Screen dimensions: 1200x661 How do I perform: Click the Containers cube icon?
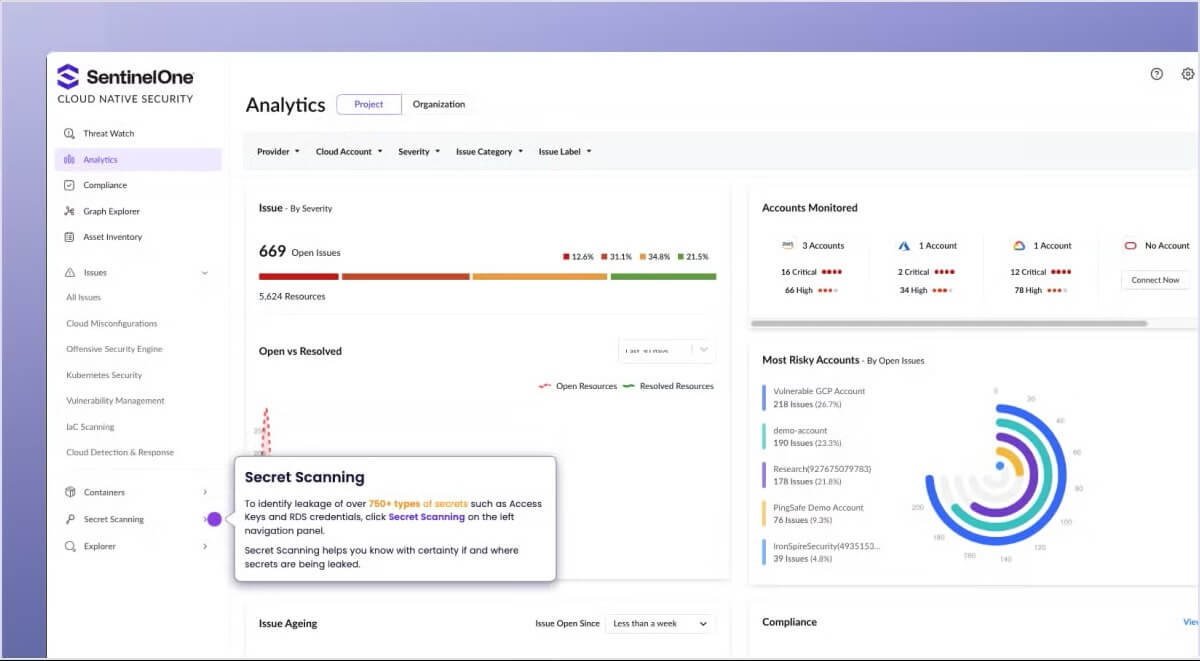click(70, 492)
